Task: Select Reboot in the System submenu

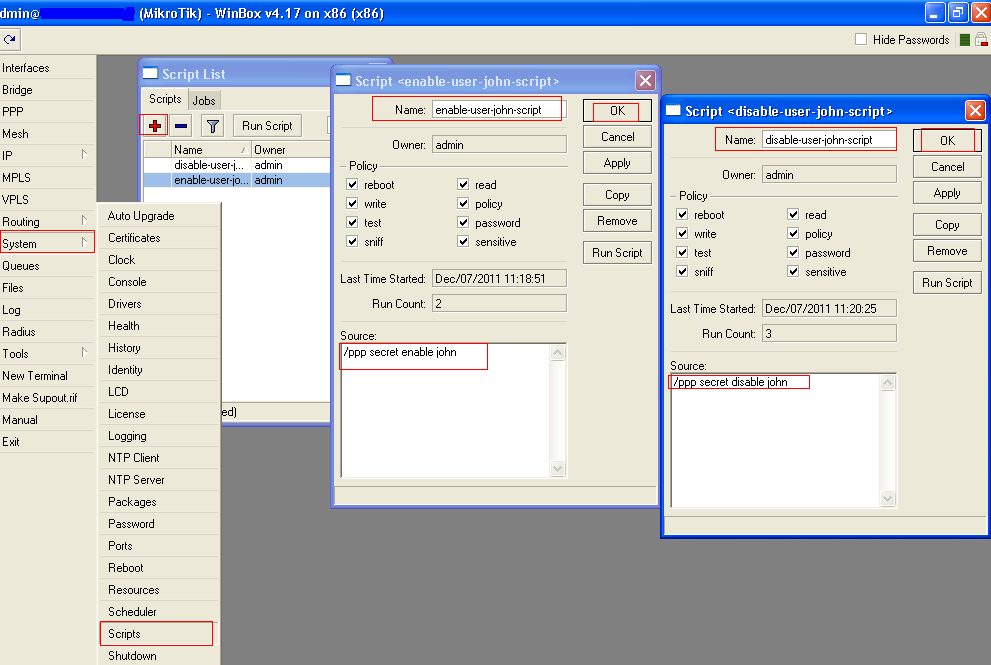Action: tap(158, 568)
